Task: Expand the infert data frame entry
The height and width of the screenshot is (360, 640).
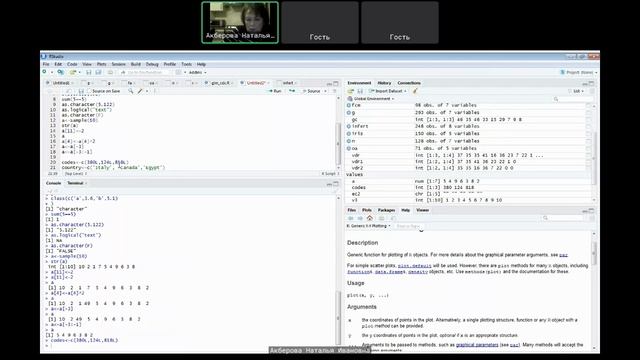Action: pyautogui.click(x=349, y=127)
